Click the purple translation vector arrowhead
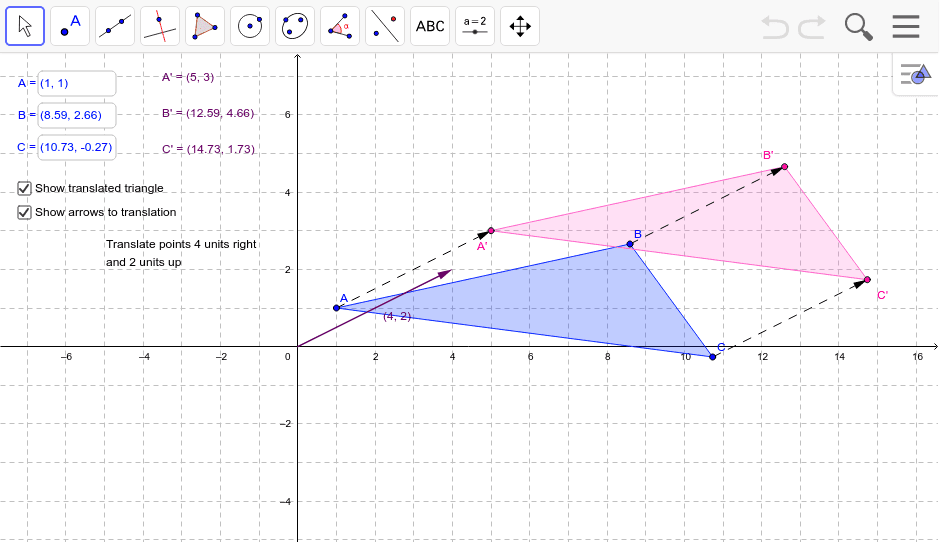The height and width of the screenshot is (544, 940). pyautogui.click(x=445, y=273)
